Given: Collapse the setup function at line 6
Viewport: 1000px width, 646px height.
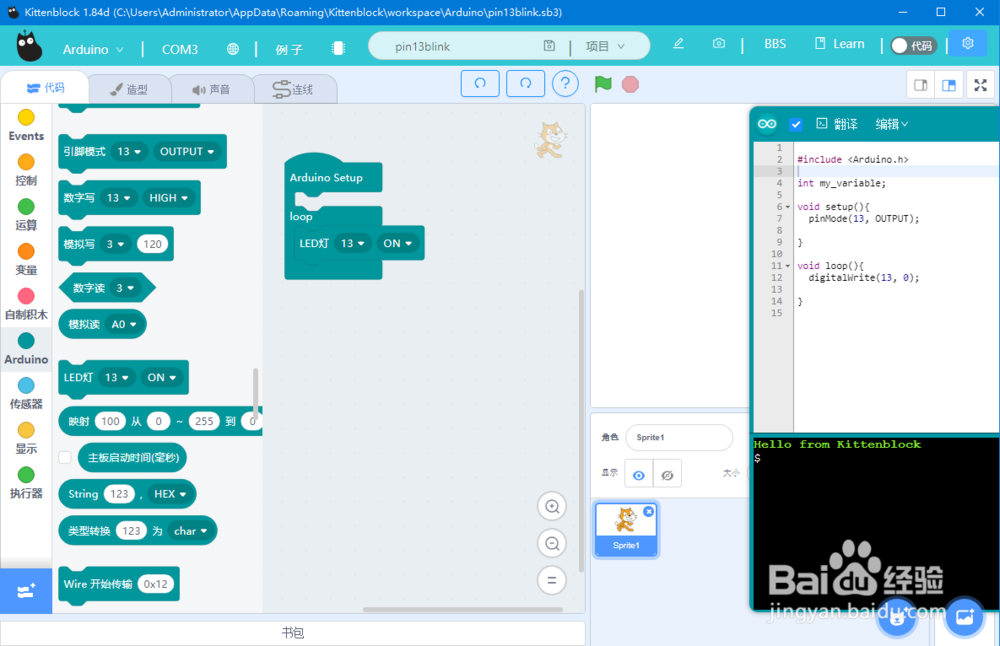Looking at the screenshot, I should (x=788, y=207).
